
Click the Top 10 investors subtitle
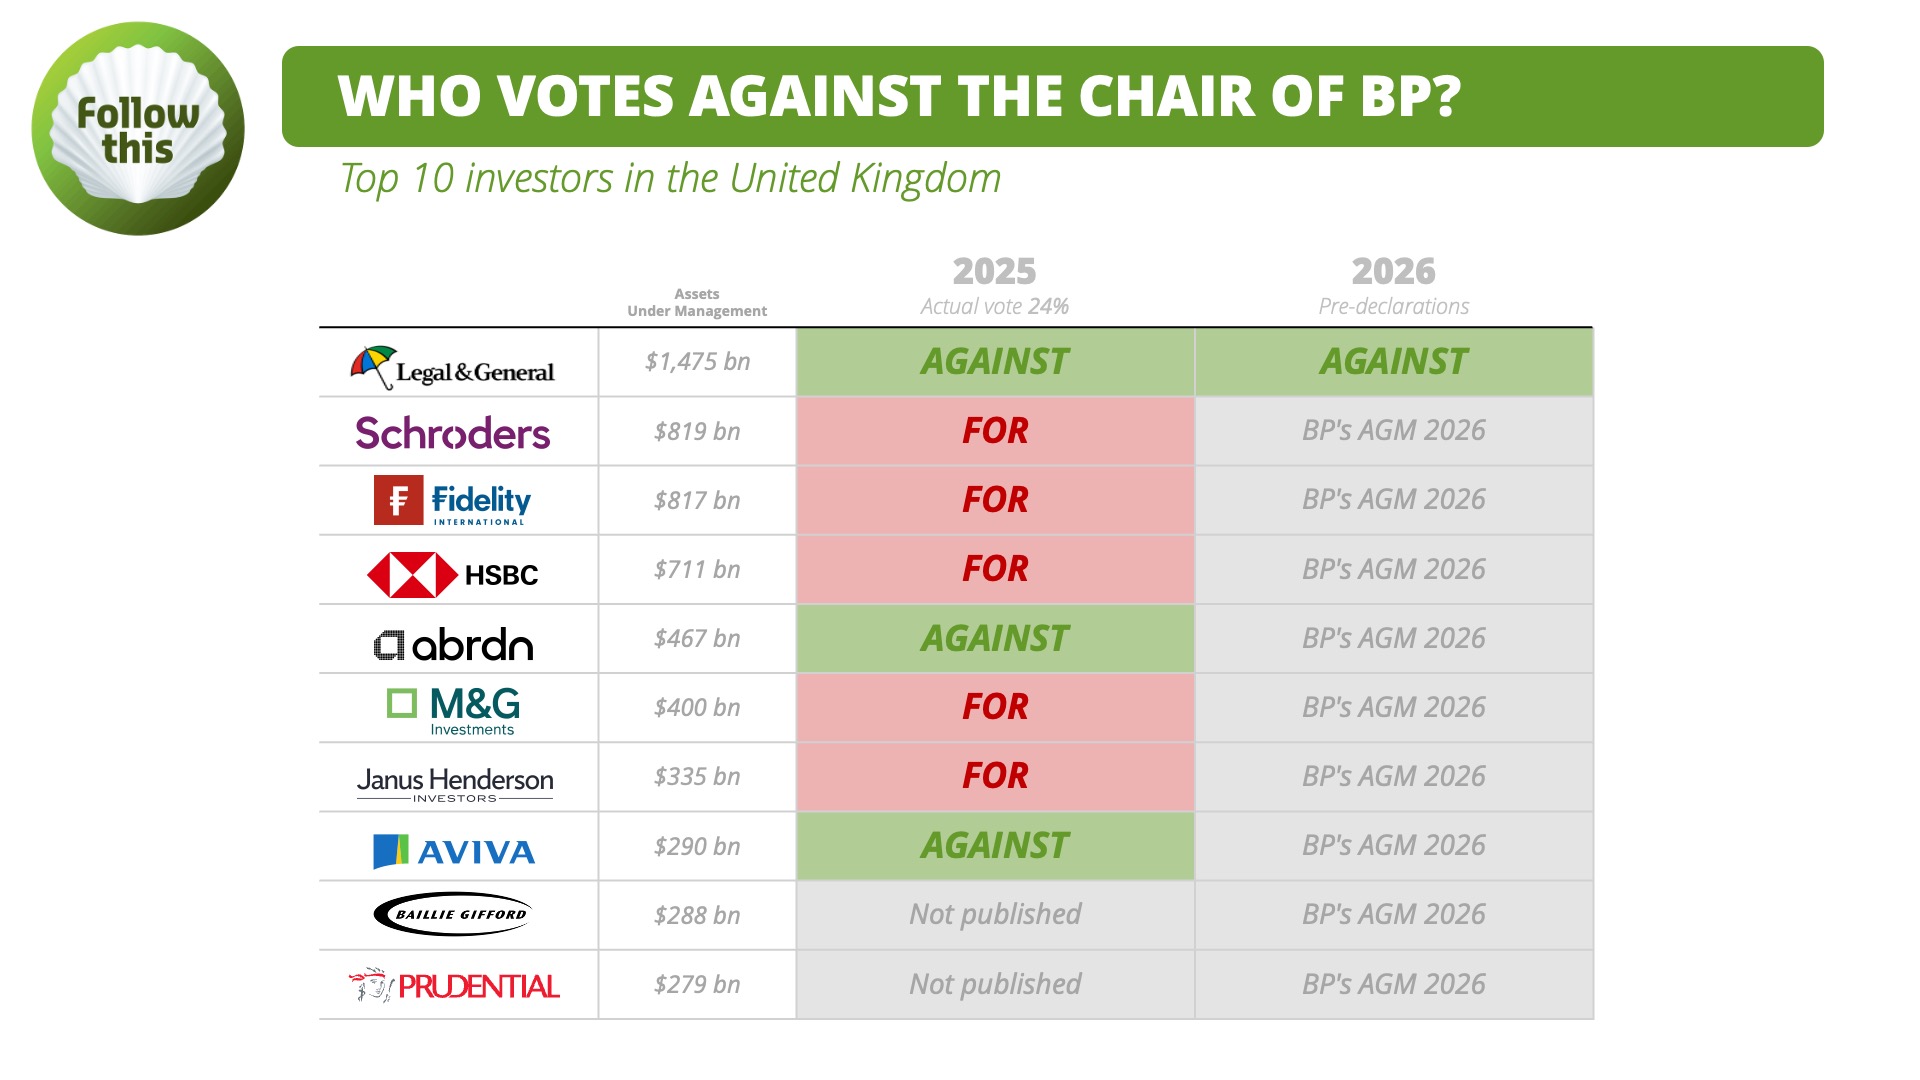pyautogui.click(x=670, y=179)
